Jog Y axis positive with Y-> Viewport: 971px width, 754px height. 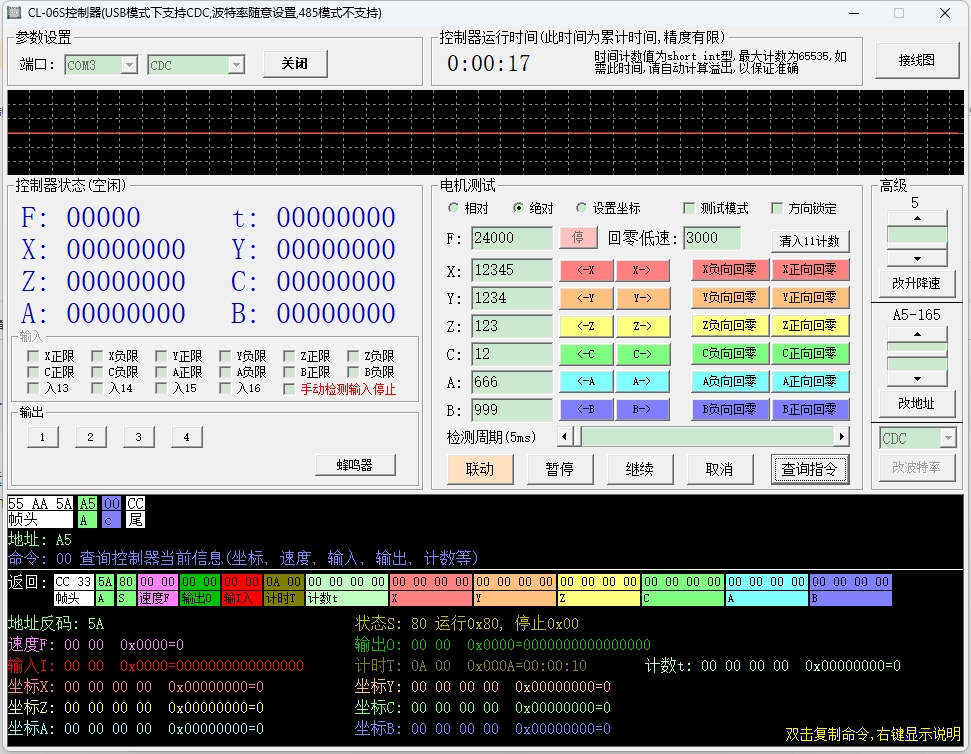tap(642, 298)
